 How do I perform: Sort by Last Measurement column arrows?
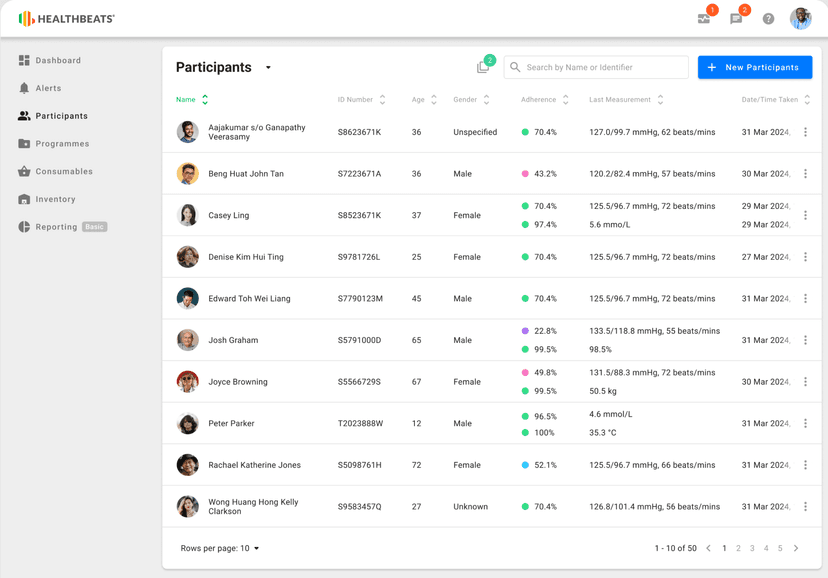660,99
